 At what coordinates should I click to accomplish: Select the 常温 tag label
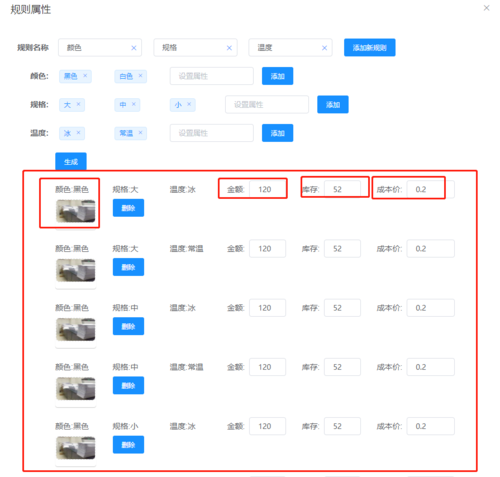[126, 133]
